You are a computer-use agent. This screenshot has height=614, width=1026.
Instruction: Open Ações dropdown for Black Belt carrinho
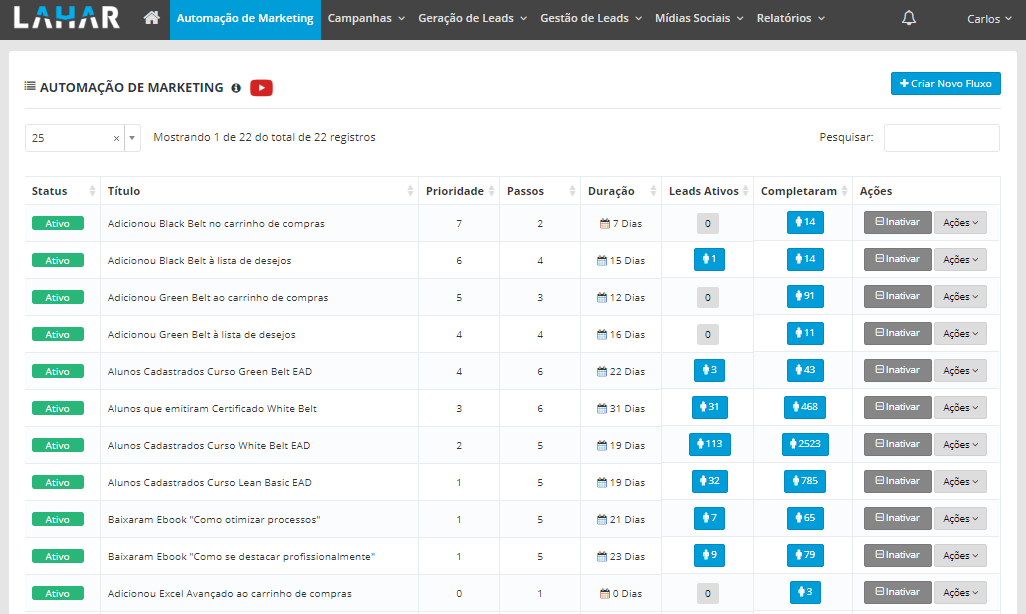[960, 223]
